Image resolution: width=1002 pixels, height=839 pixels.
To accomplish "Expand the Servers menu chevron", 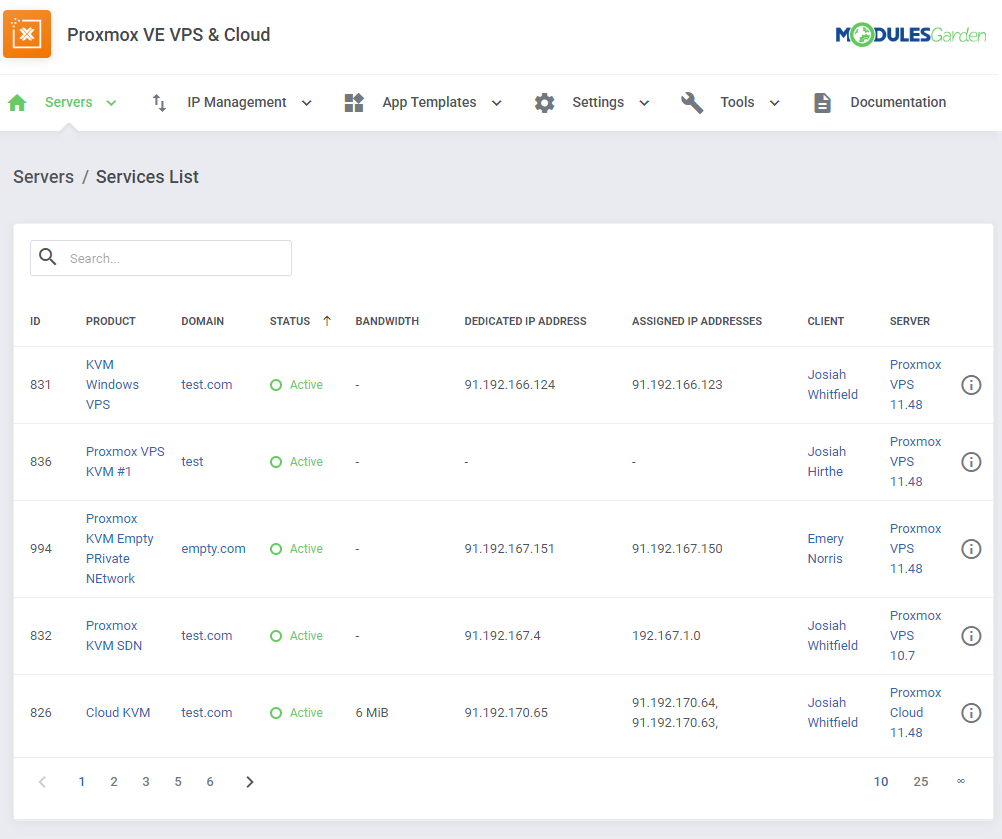I will click(x=111, y=102).
